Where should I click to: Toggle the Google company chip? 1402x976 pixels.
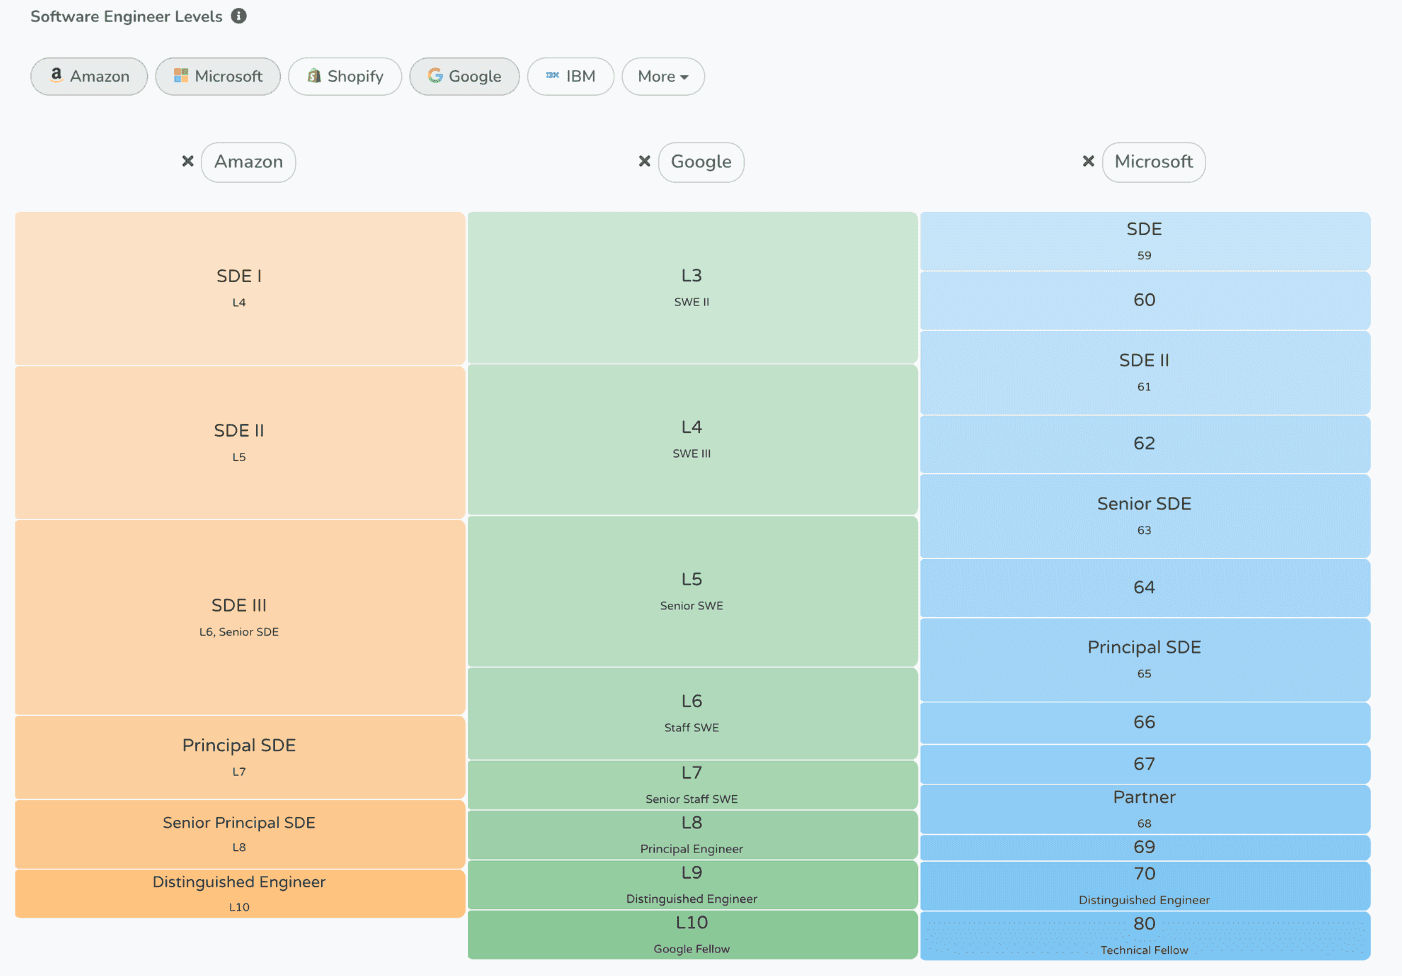[x=464, y=76]
